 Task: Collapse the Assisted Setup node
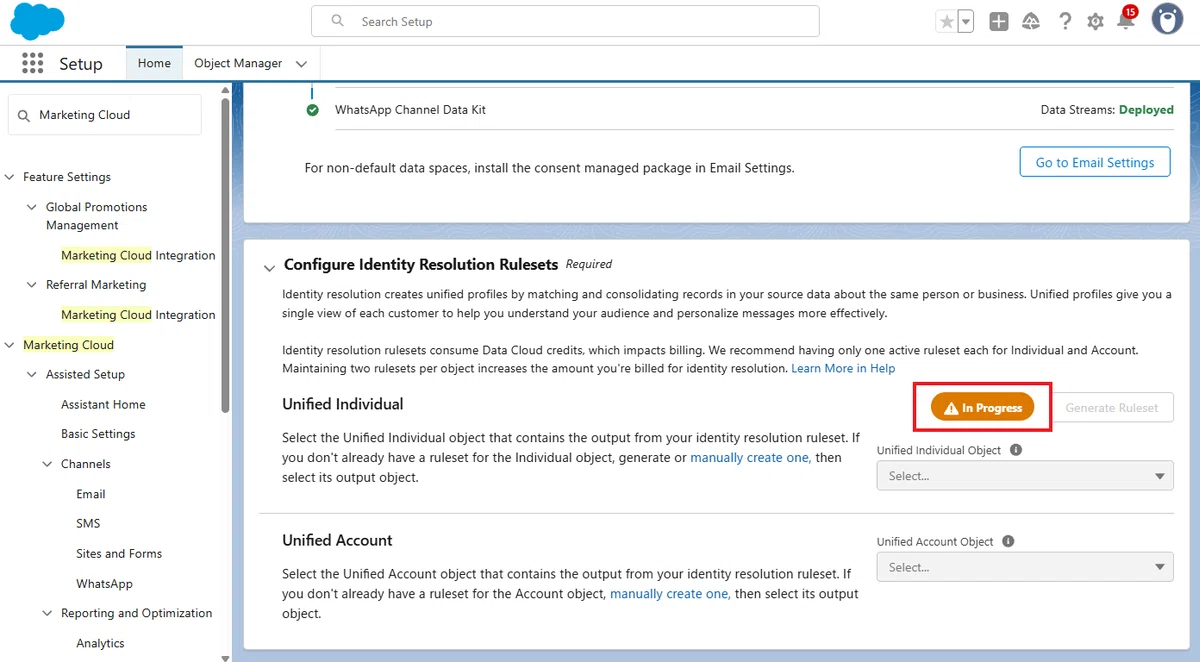pyautogui.click(x=33, y=375)
